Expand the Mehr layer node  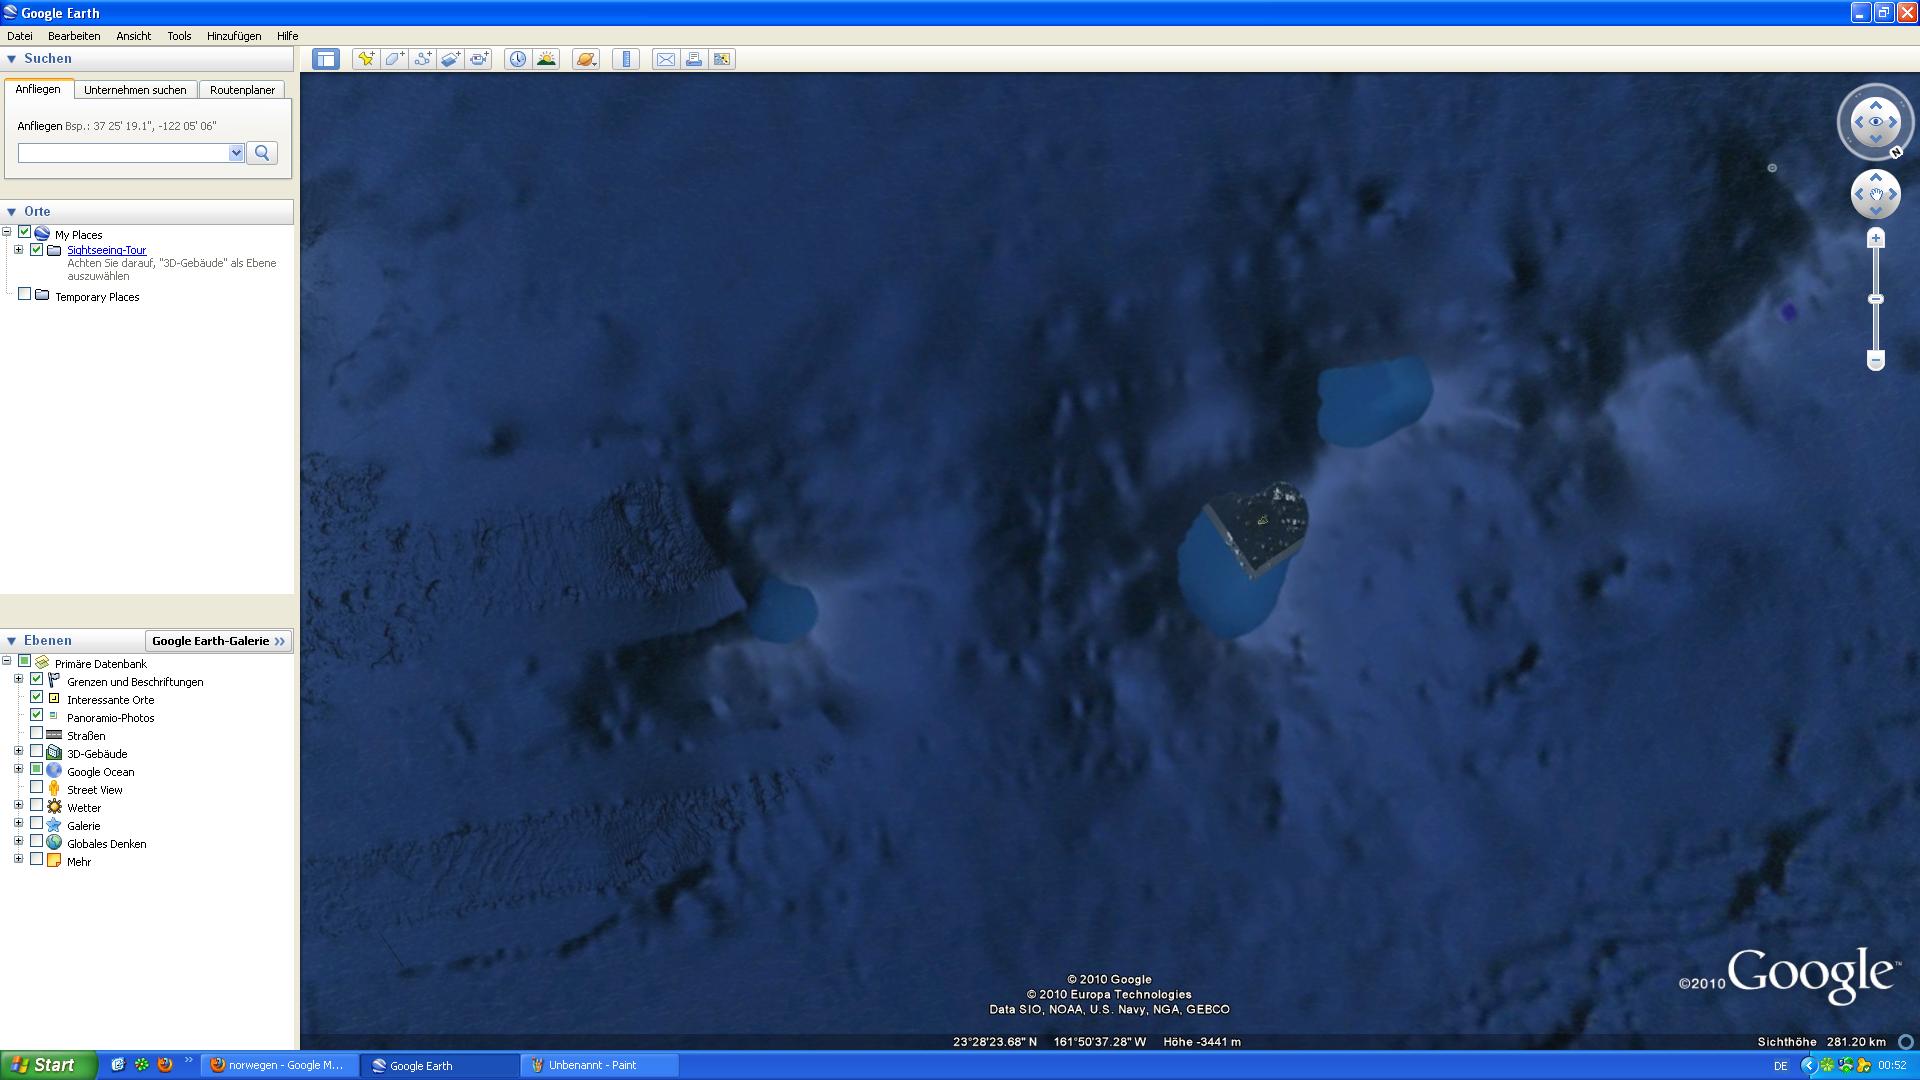[19, 860]
